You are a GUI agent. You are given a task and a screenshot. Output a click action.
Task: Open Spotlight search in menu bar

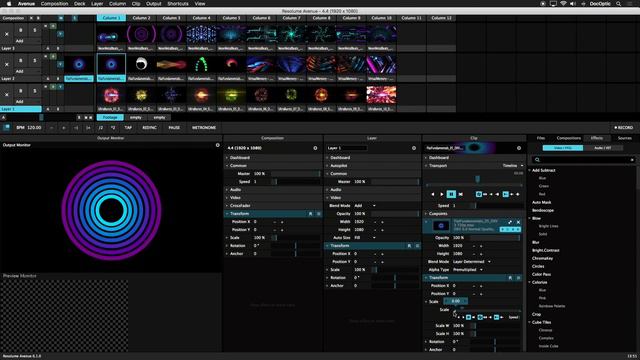tap(619, 4)
